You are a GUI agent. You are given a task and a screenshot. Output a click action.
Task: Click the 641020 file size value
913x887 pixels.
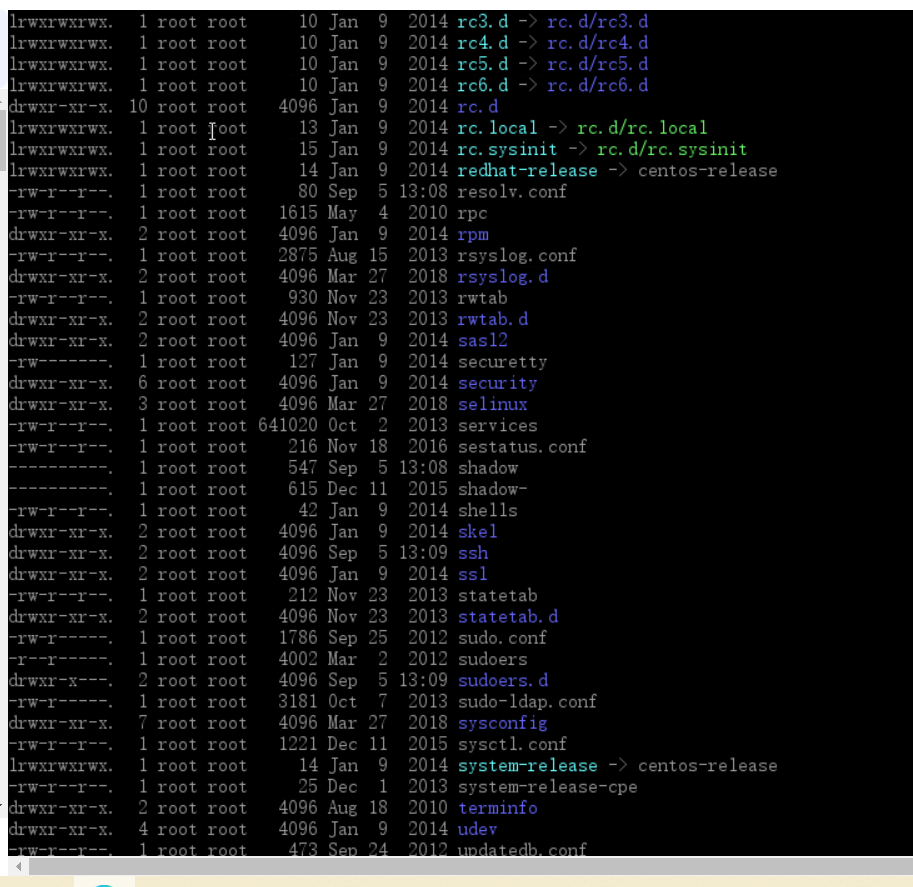288,426
